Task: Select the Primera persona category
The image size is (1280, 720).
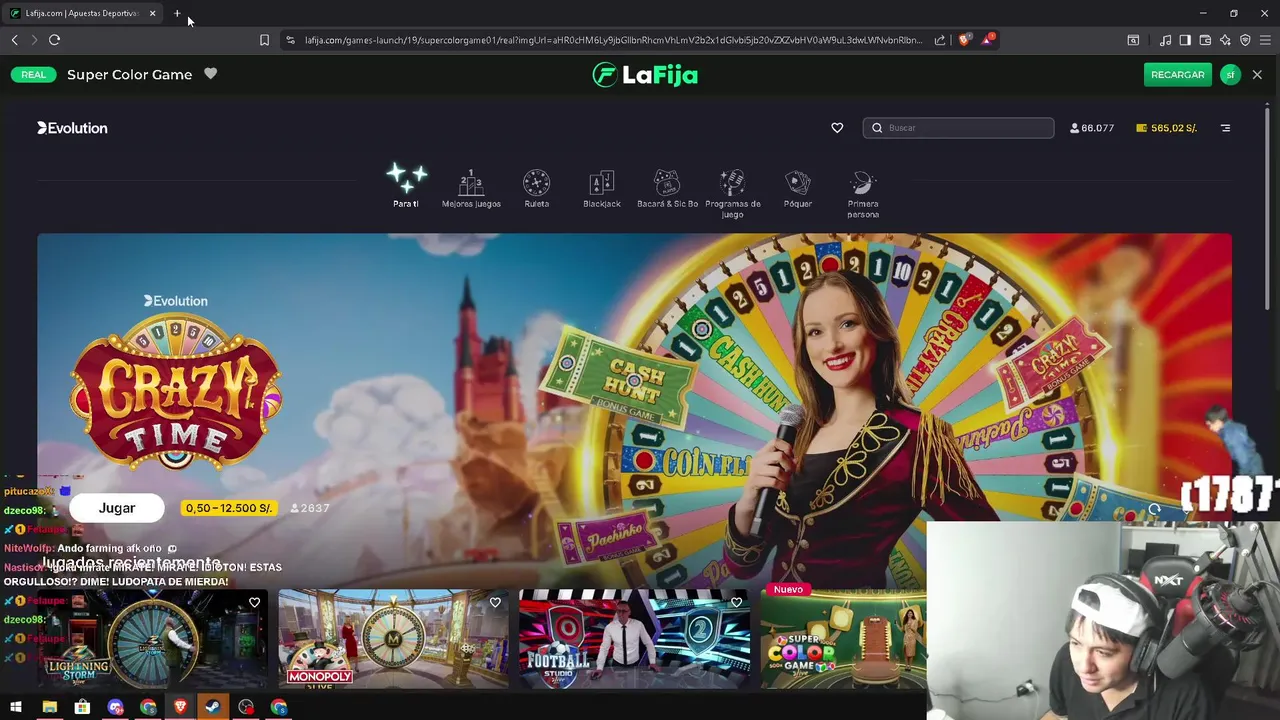Action: pyautogui.click(x=863, y=193)
